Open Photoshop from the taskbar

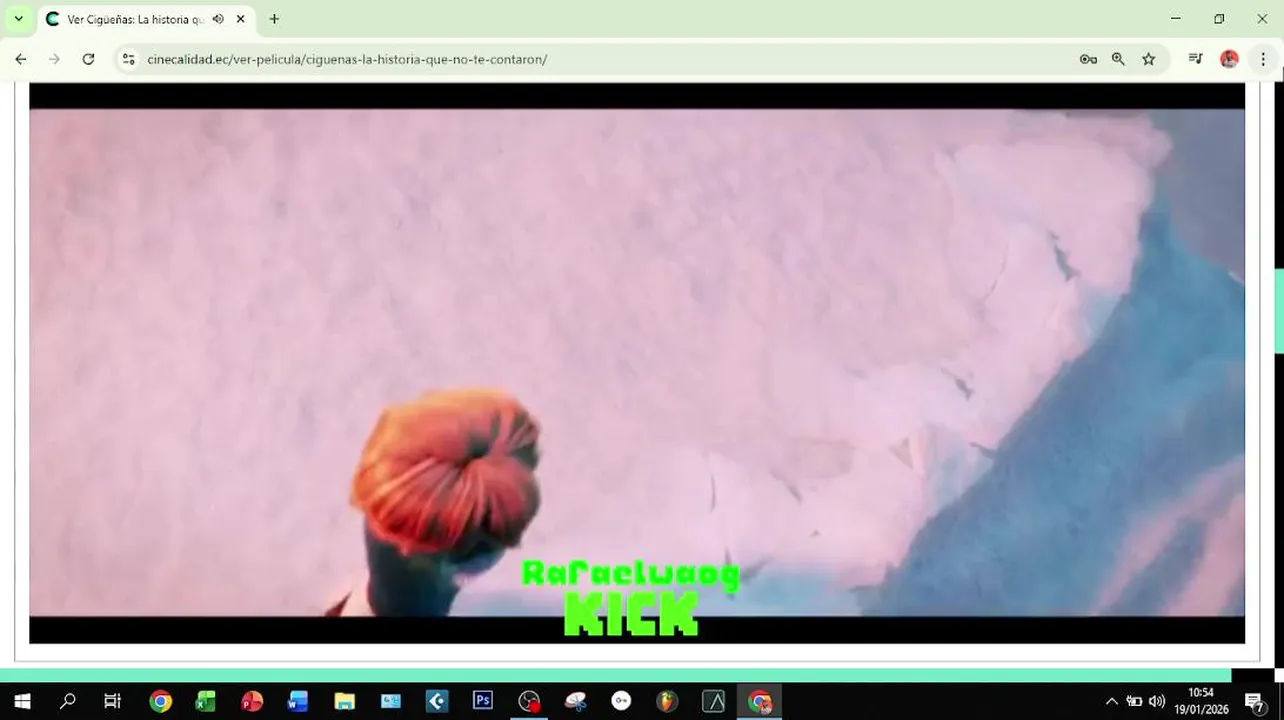pos(483,701)
